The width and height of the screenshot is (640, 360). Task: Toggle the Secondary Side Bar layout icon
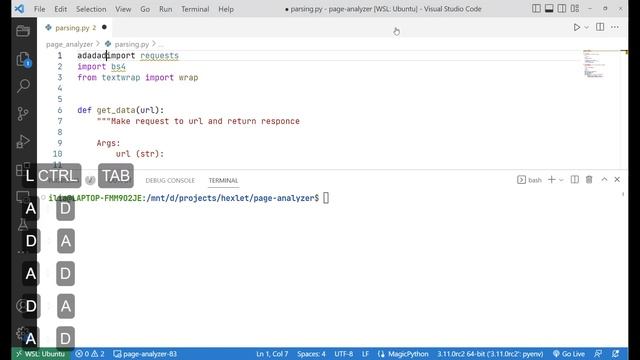coord(562,9)
